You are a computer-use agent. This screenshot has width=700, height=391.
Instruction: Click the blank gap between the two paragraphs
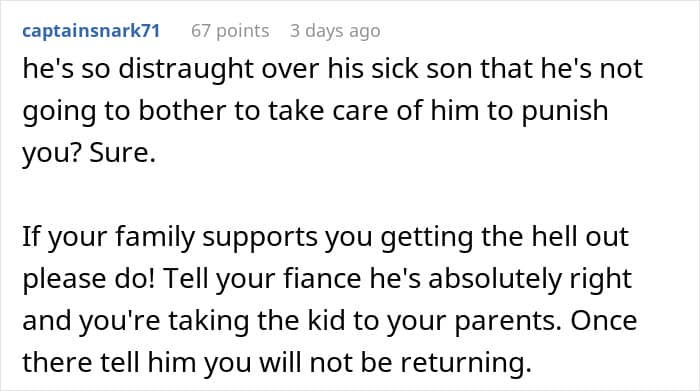pyautogui.click(x=350, y=195)
